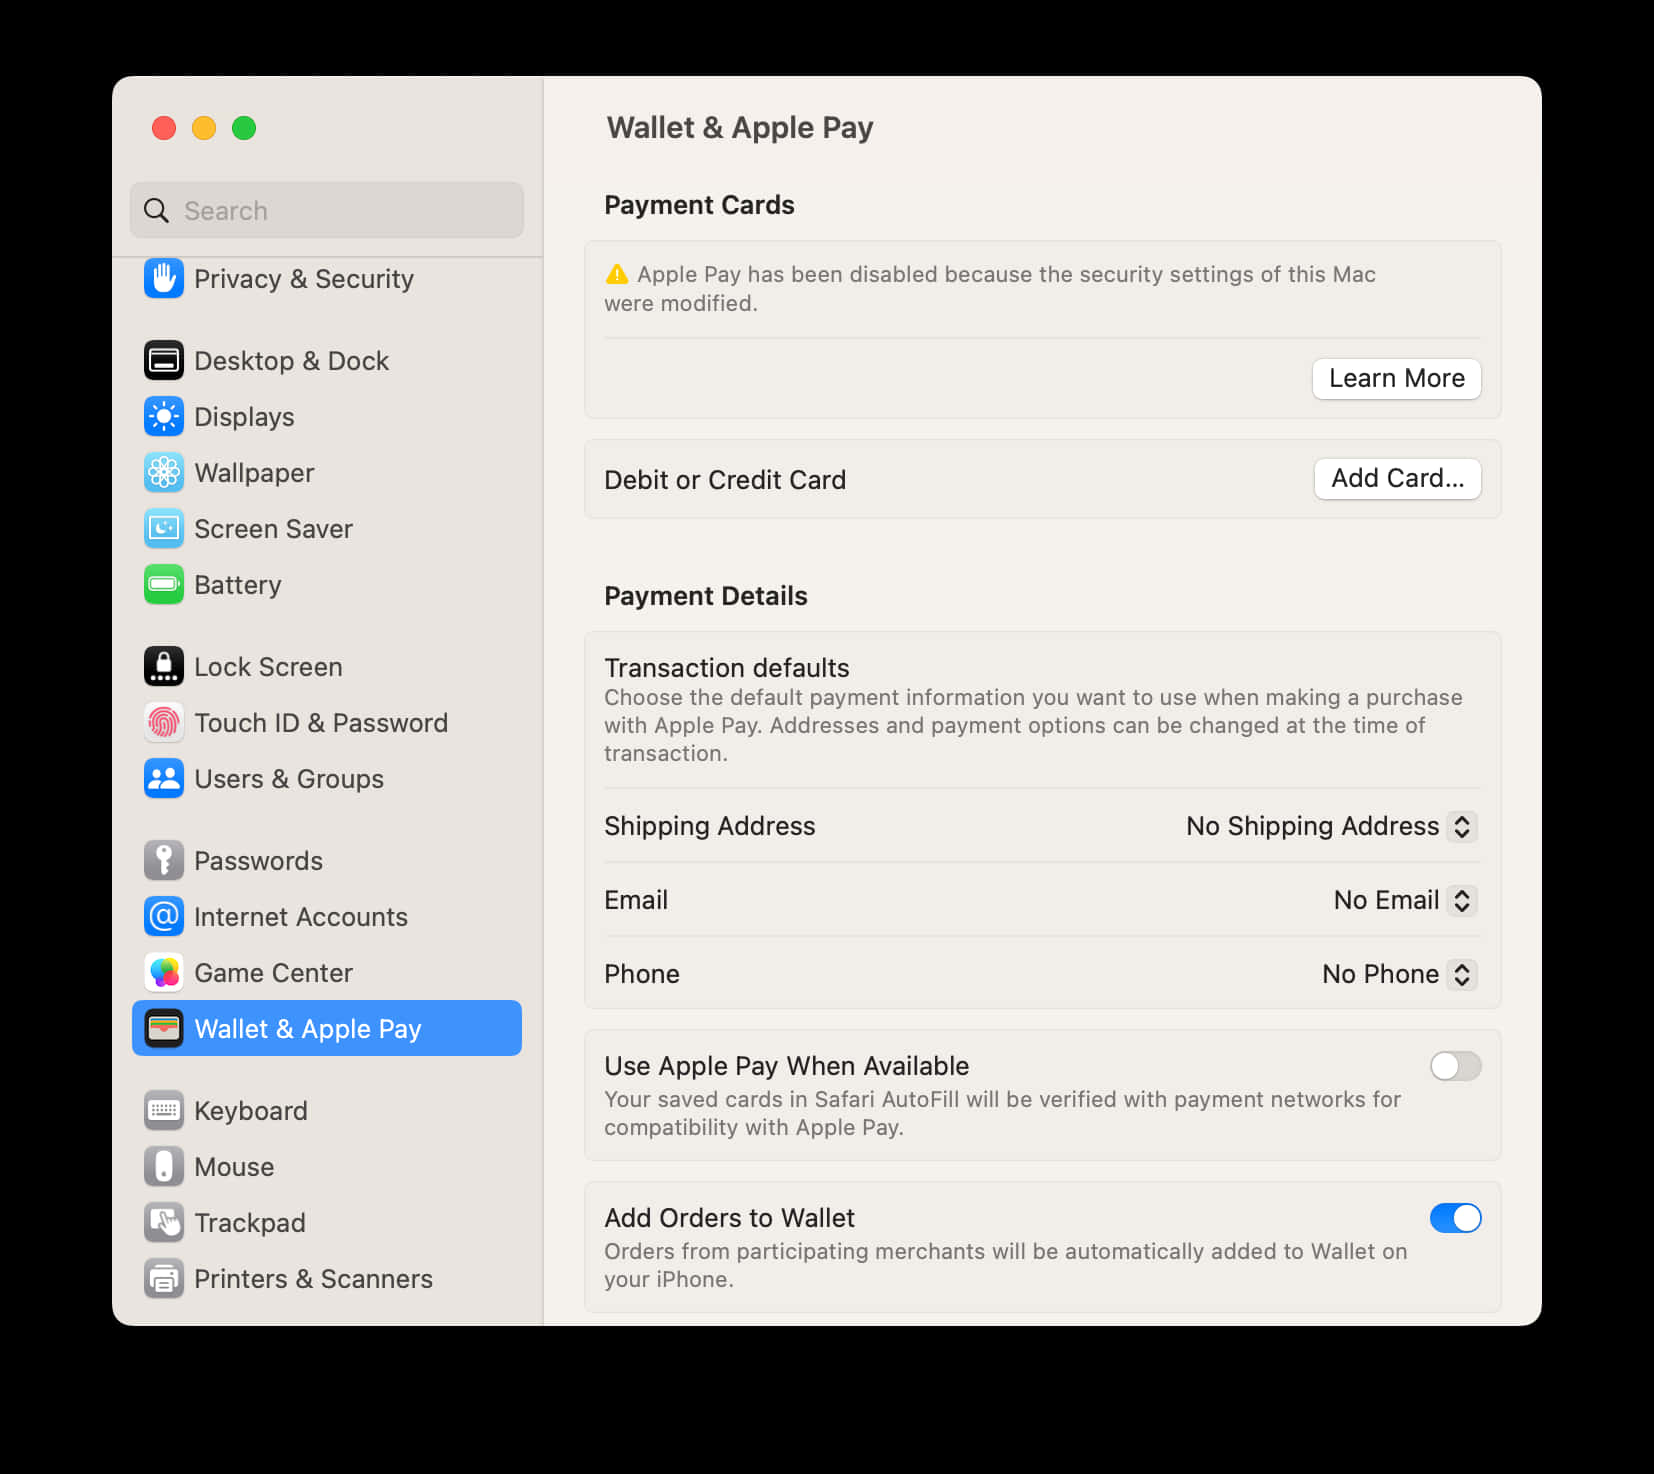The height and width of the screenshot is (1474, 1654).
Task: Click the Payment Details heading
Action: 706,596
